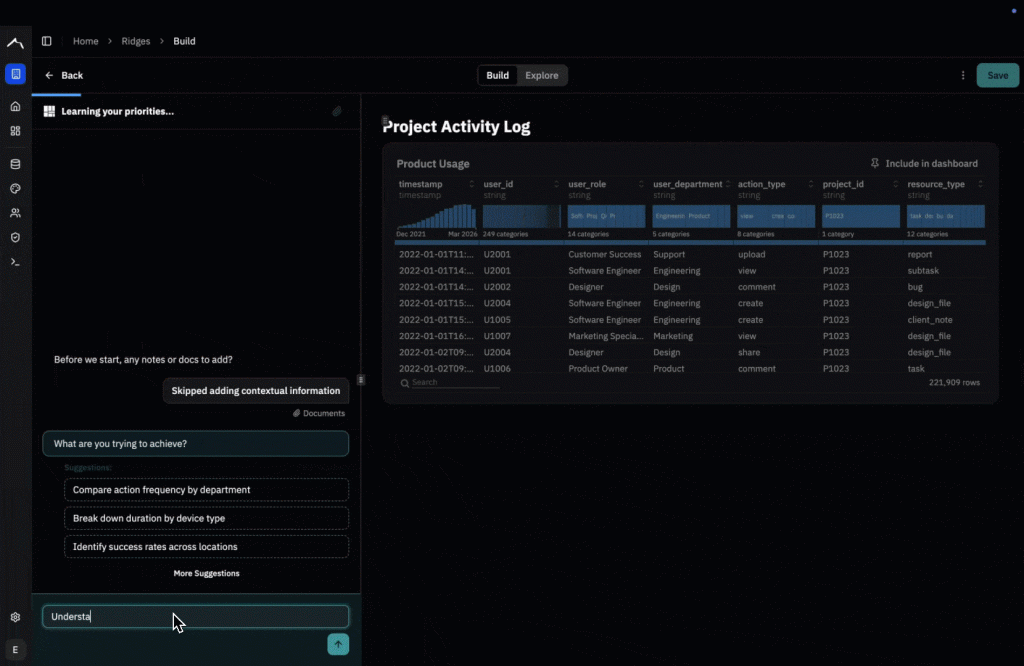Switch to the Explore tab
Viewport: 1024px width, 666px height.
pos(542,75)
